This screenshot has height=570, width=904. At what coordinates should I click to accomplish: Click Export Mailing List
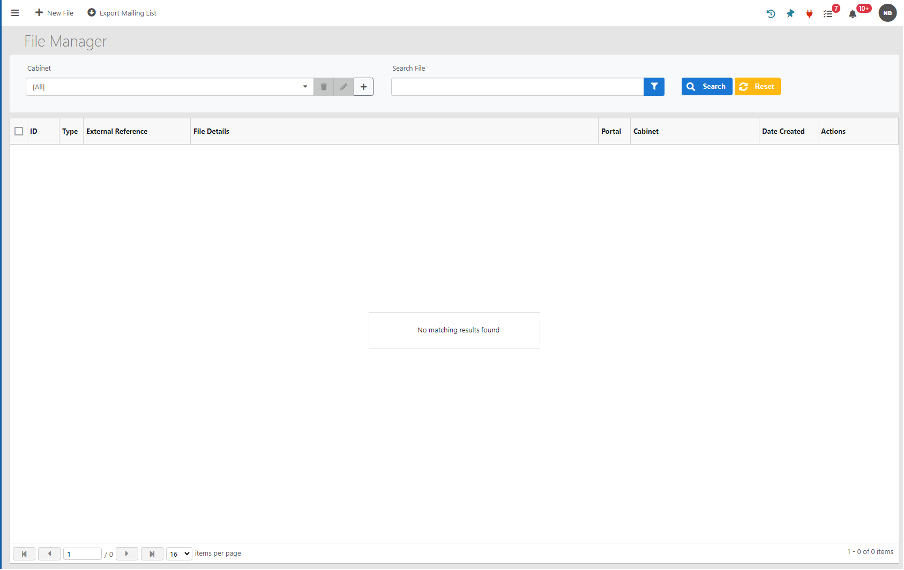(122, 13)
